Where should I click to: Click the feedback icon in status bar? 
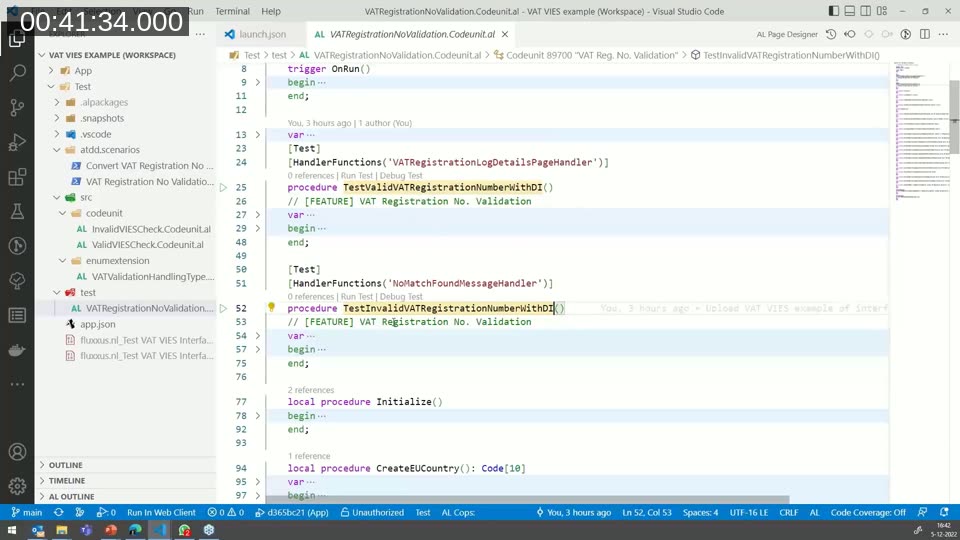(x=923, y=512)
